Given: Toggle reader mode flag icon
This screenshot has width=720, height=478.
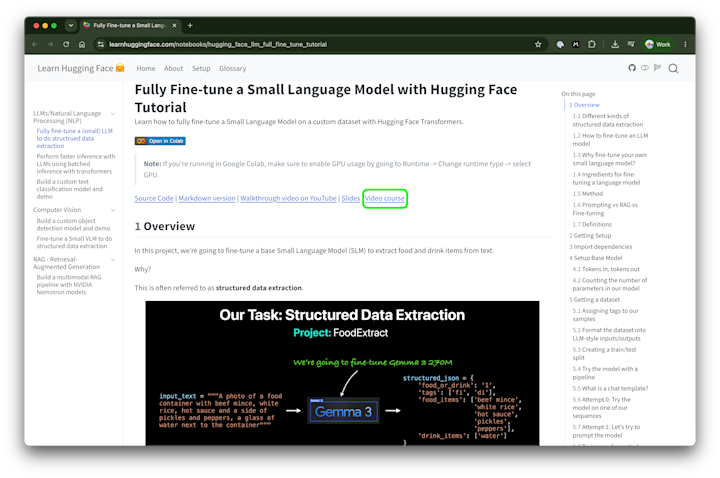Looking at the screenshot, I should [x=658, y=68].
